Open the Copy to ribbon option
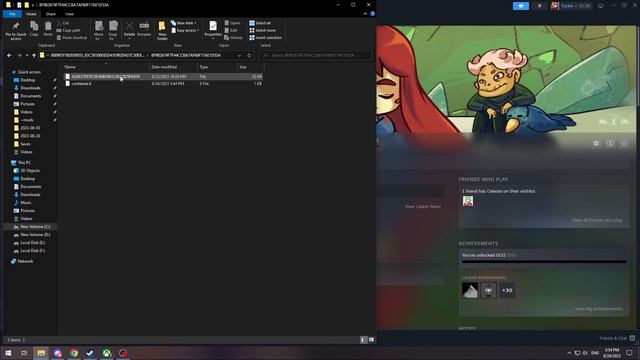Viewport: 640px width, 360px height. point(113,31)
